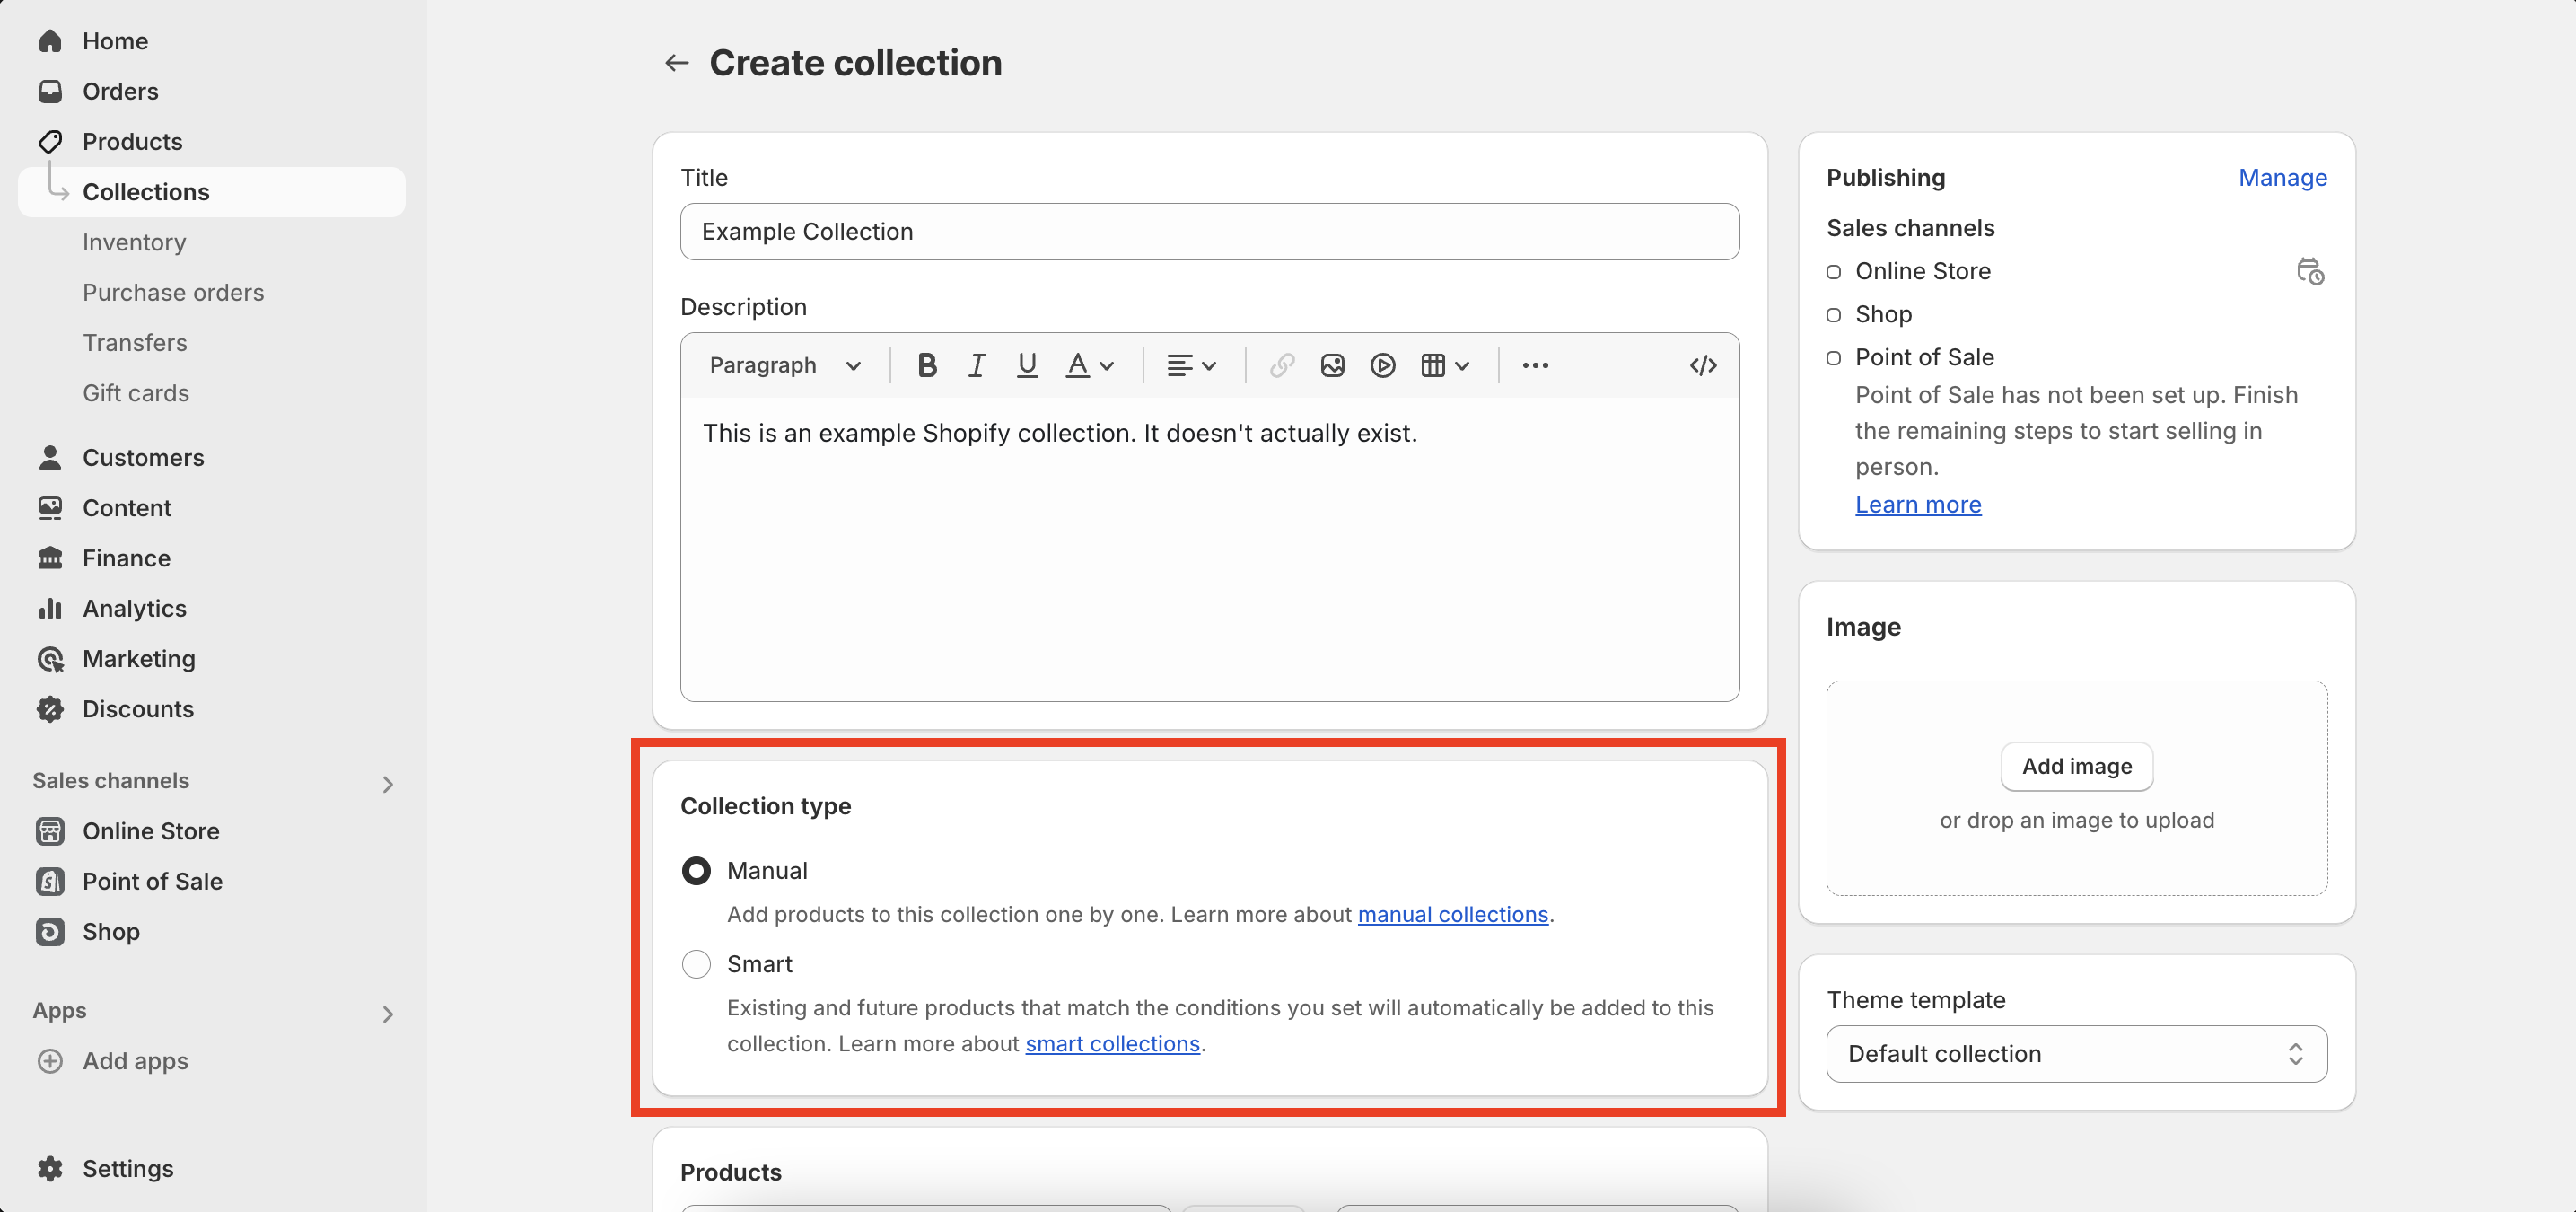This screenshot has height=1212, width=2576.
Task: Open Inventory in the sidebar
Action: 134,242
